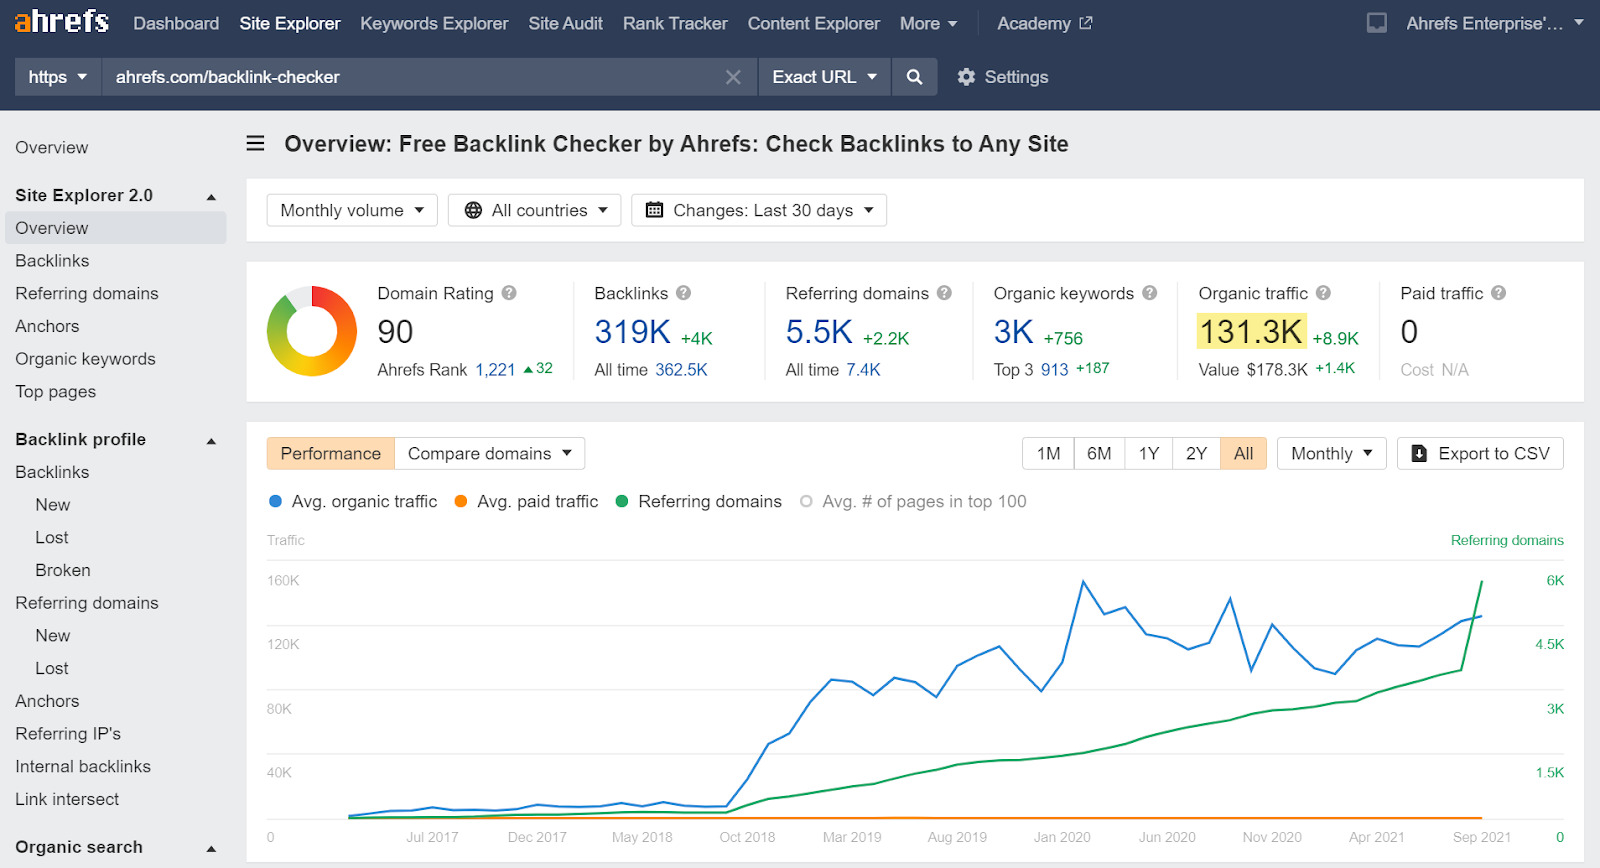The height and width of the screenshot is (868, 1600).
Task: Expand the Exact URL mode dropdown
Action: click(x=824, y=77)
